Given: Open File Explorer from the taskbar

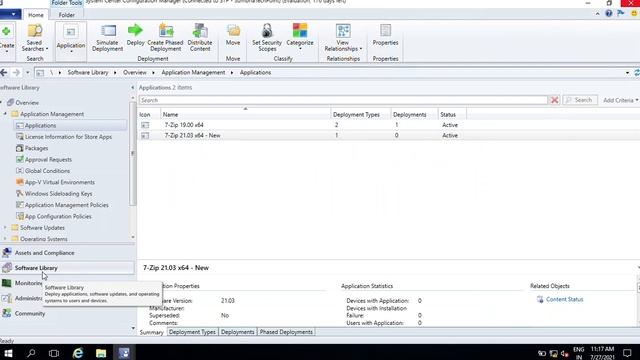Looking at the screenshot, I should (x=101, y=353).
